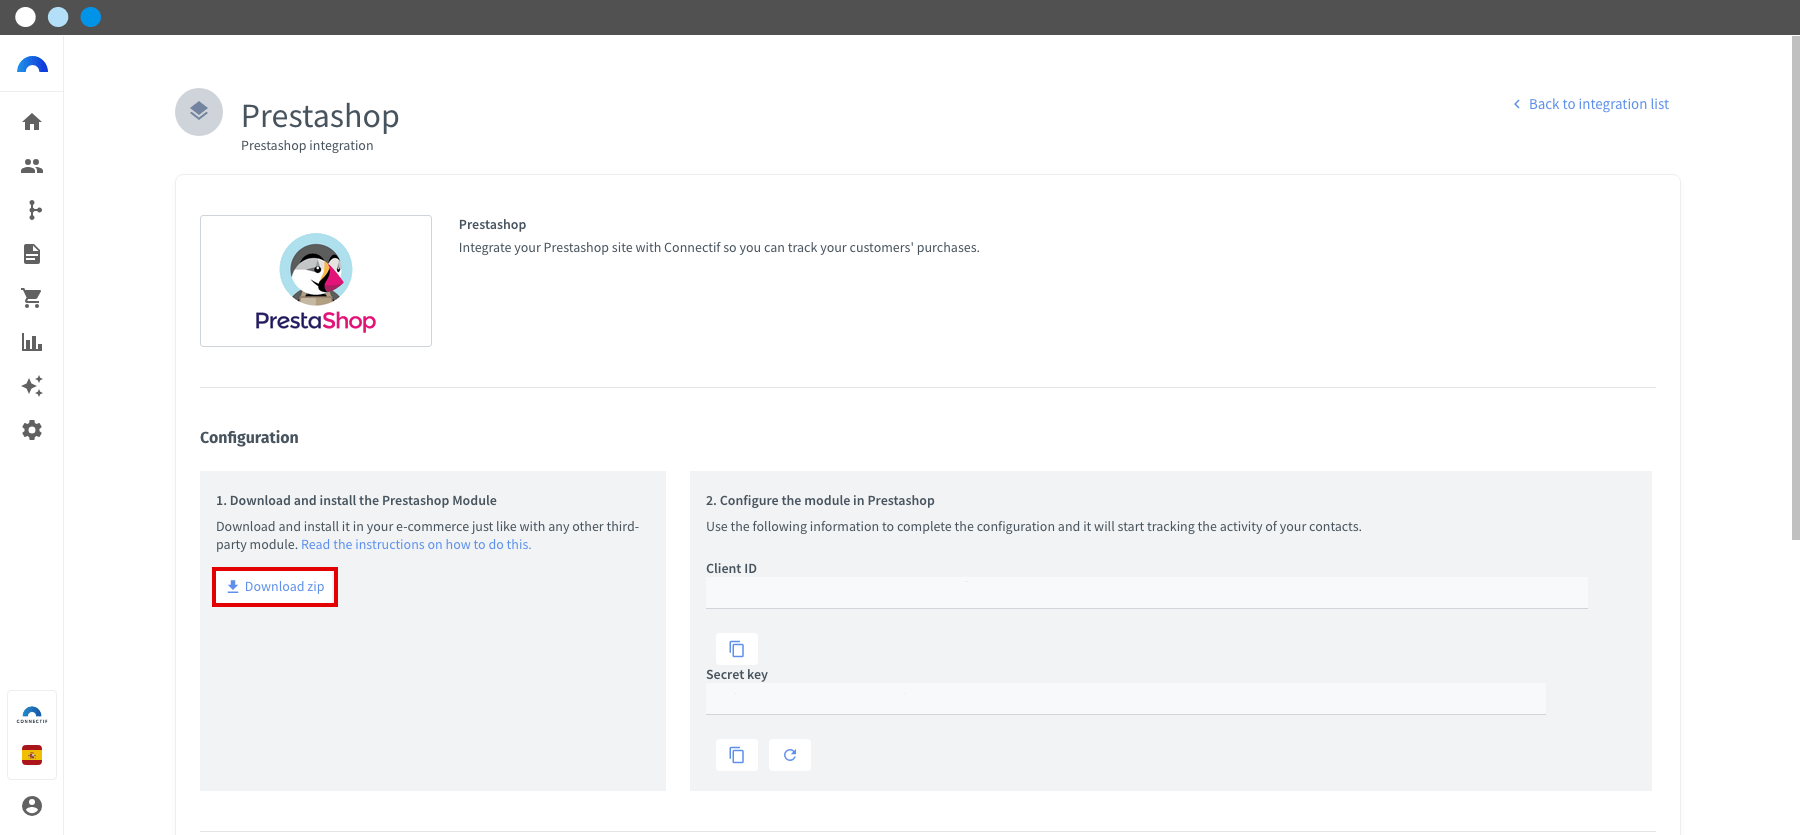The height and width of the screenshot is (835, 1800).
Task: Open the bar chart analytics icon
Action: coord(32,342)
